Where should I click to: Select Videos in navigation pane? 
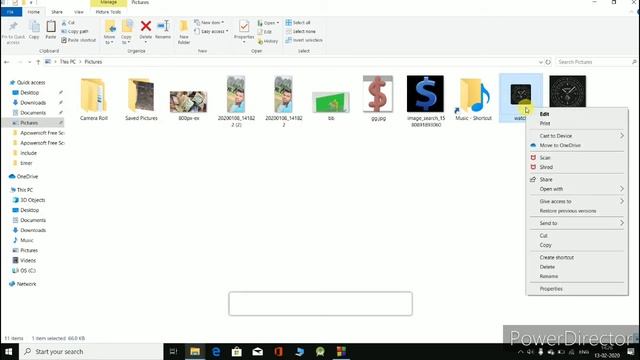[x=28, y=260]
